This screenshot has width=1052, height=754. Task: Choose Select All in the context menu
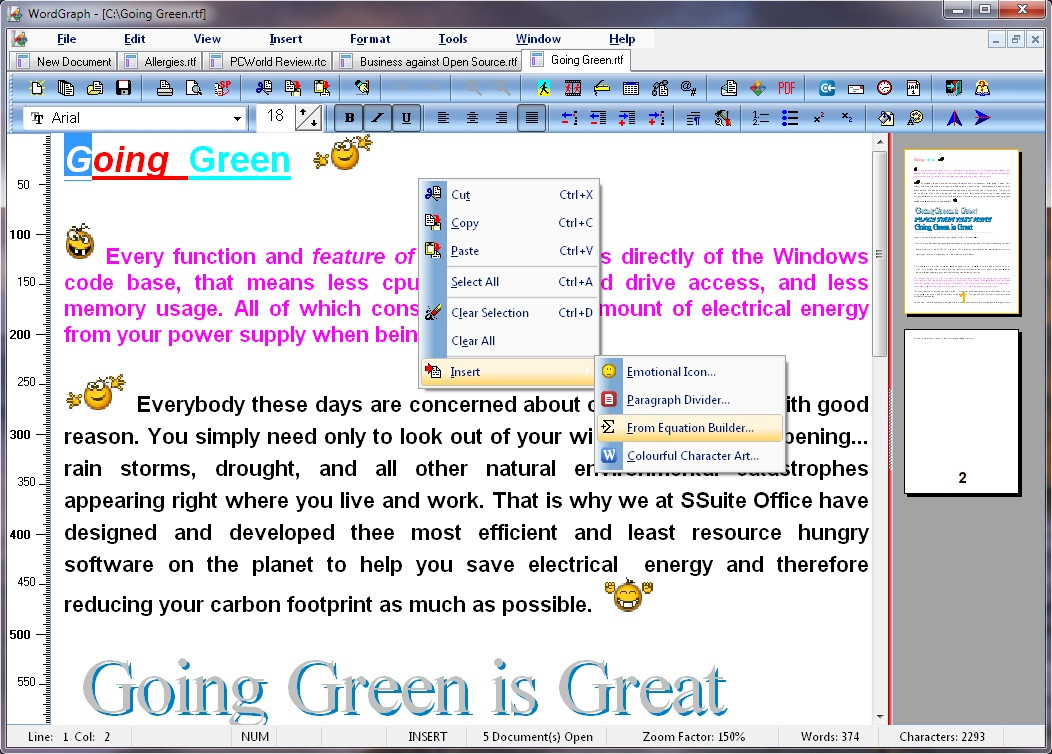coord(509,282)
